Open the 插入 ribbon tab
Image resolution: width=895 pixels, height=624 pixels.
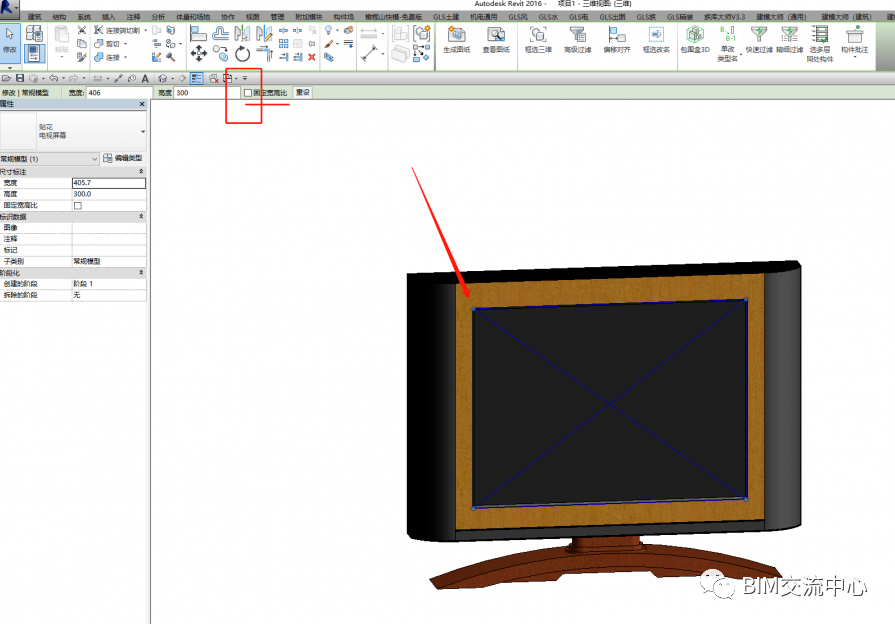tap(108, 17)
